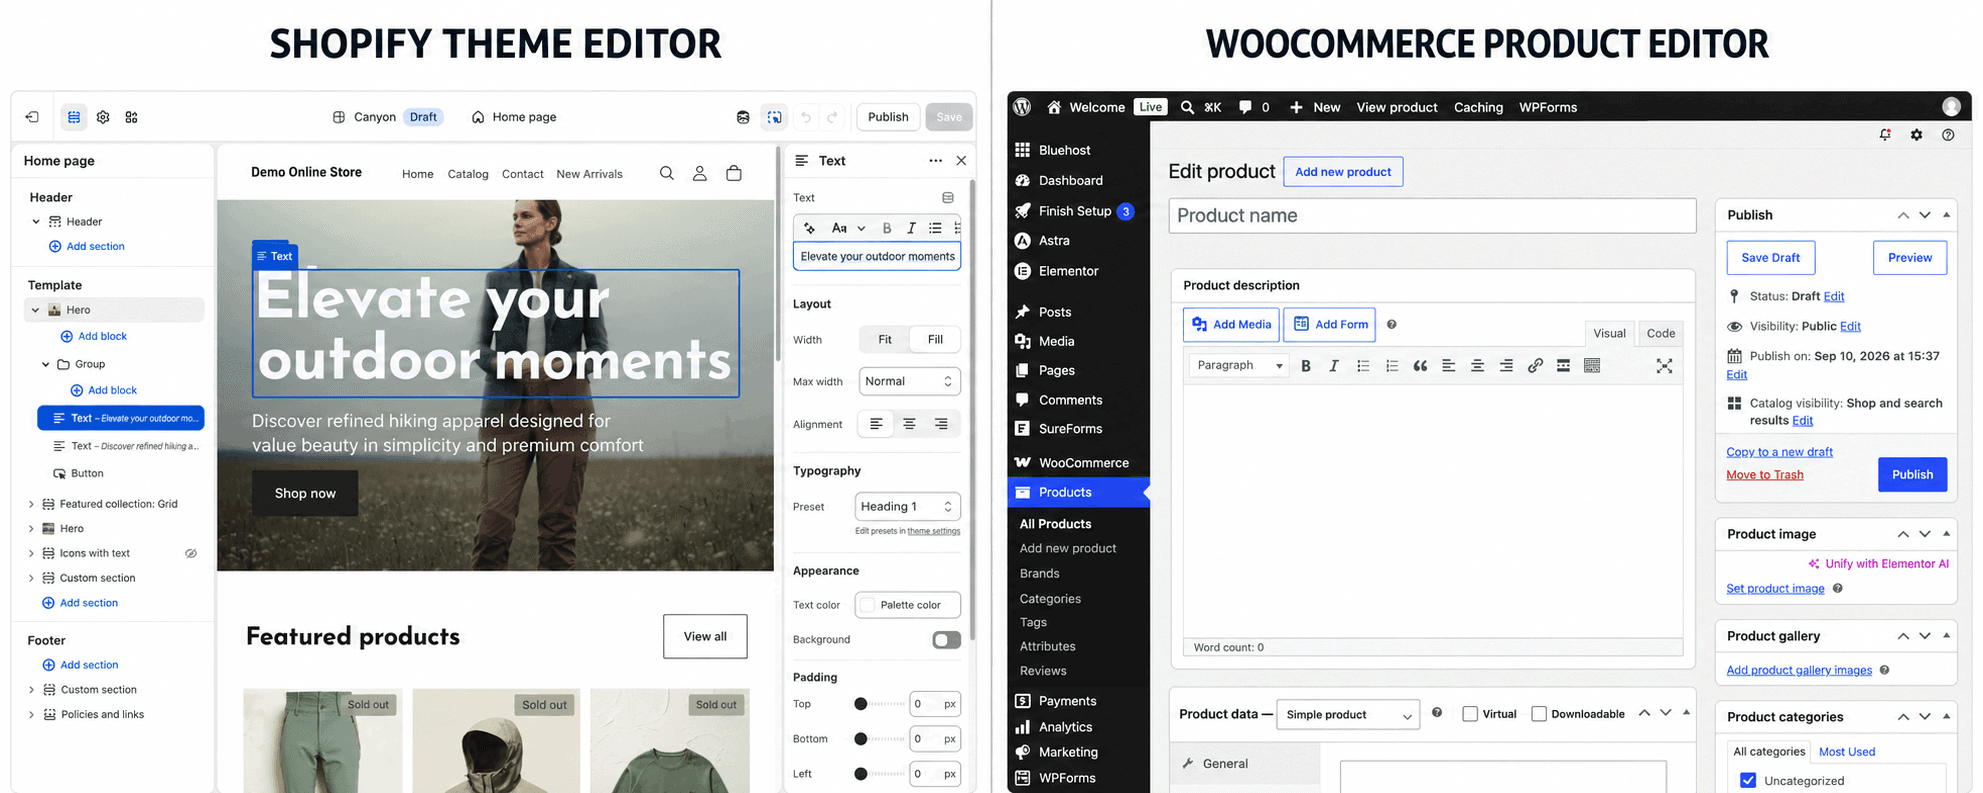
Task: Click the Set product image link
Action: click(x=1775, y=588)
